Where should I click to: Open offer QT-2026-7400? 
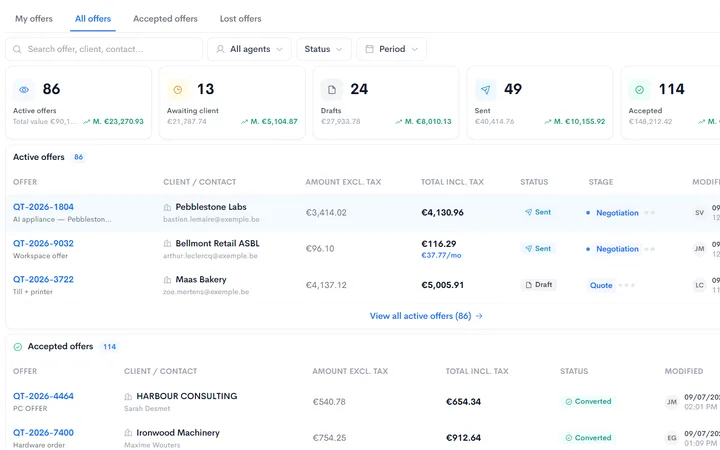click(x=43, y=433)
